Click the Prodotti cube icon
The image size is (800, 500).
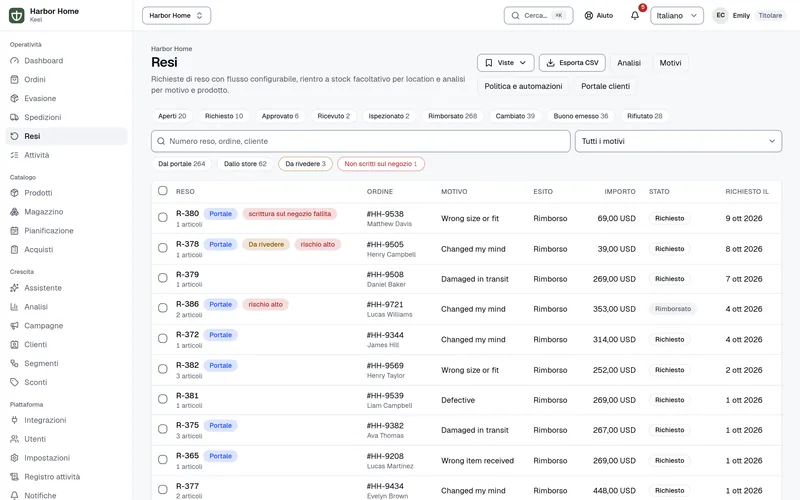click(x=14, y=193)
